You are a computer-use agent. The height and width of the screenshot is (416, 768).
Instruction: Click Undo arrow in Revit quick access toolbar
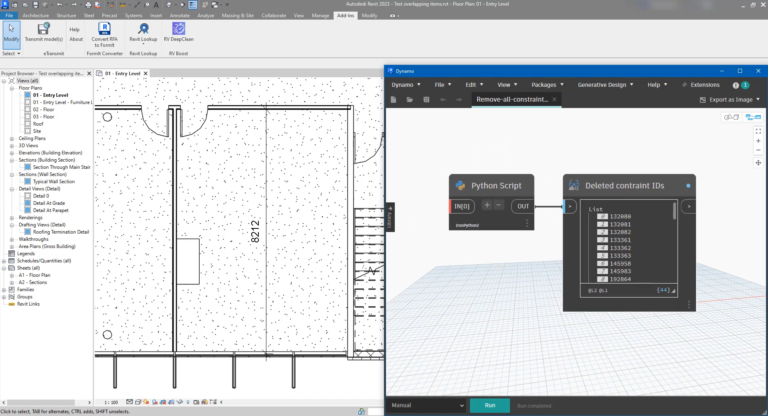point(59,4)
